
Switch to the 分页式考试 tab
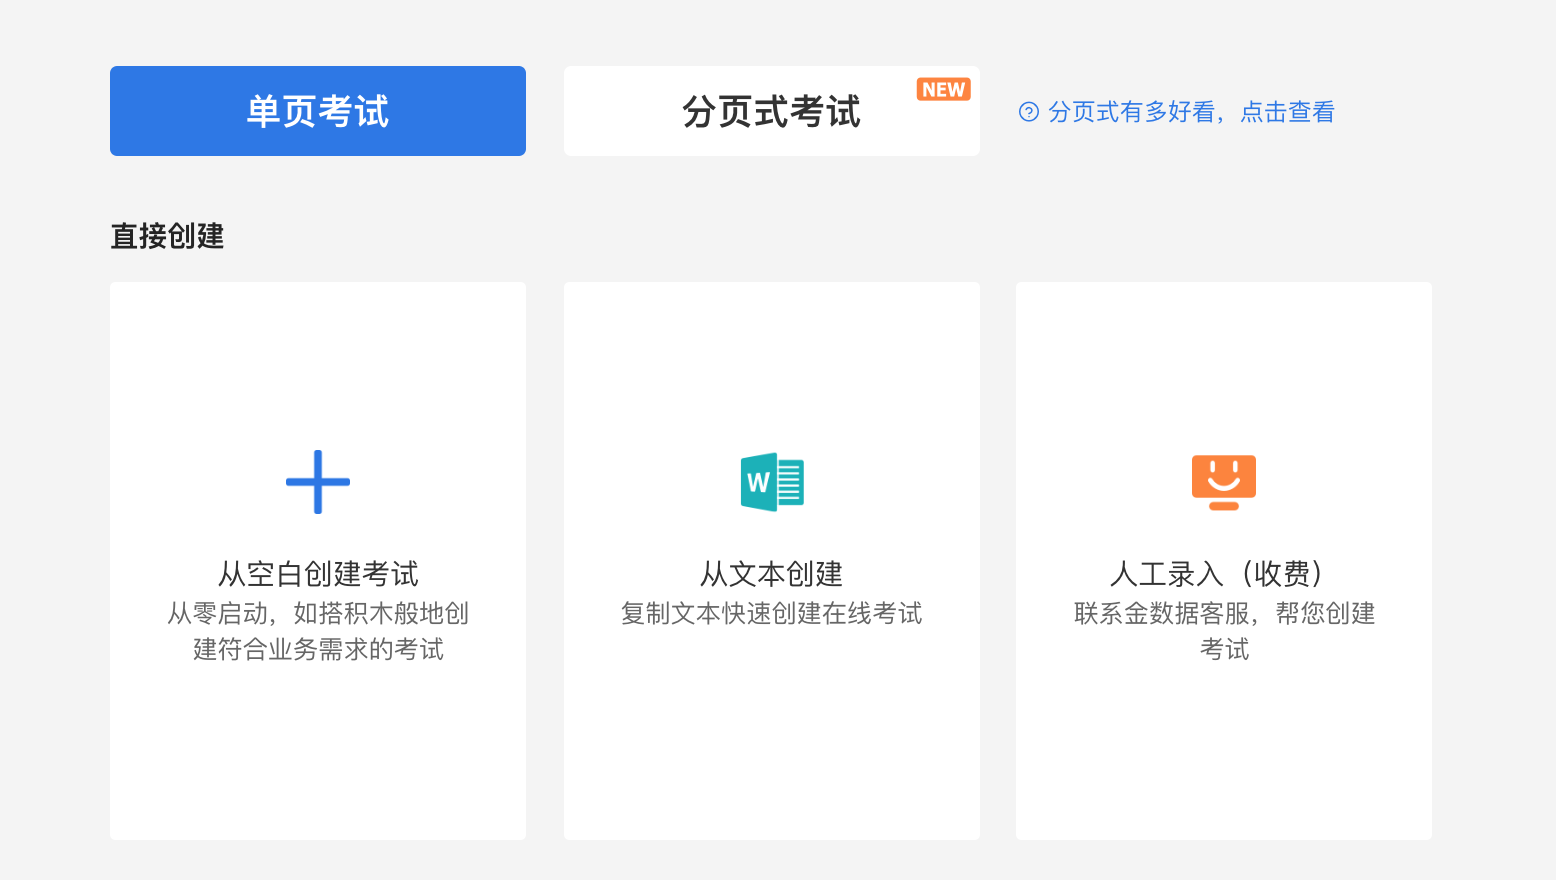coord(771,111)
